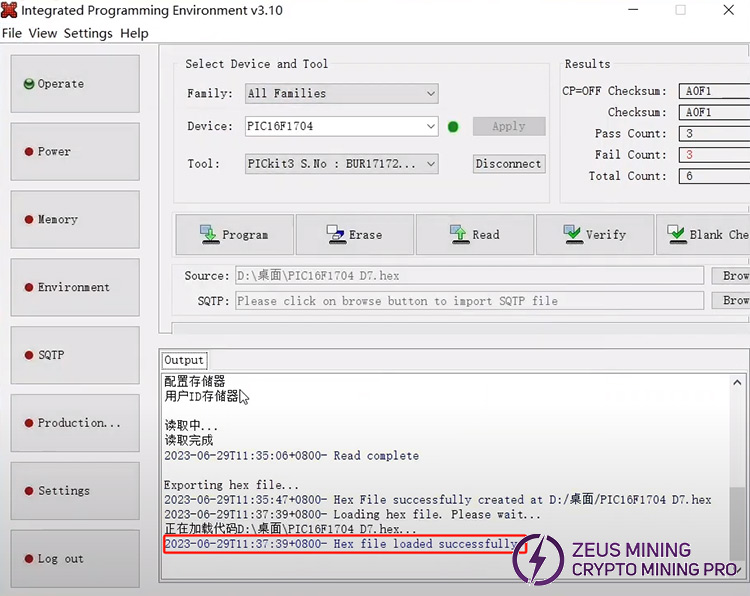Image resolution: width=750 pixels, height=596 pixels.
Task: Click the red dot beside Environment
Action: [x=29, y=287]
